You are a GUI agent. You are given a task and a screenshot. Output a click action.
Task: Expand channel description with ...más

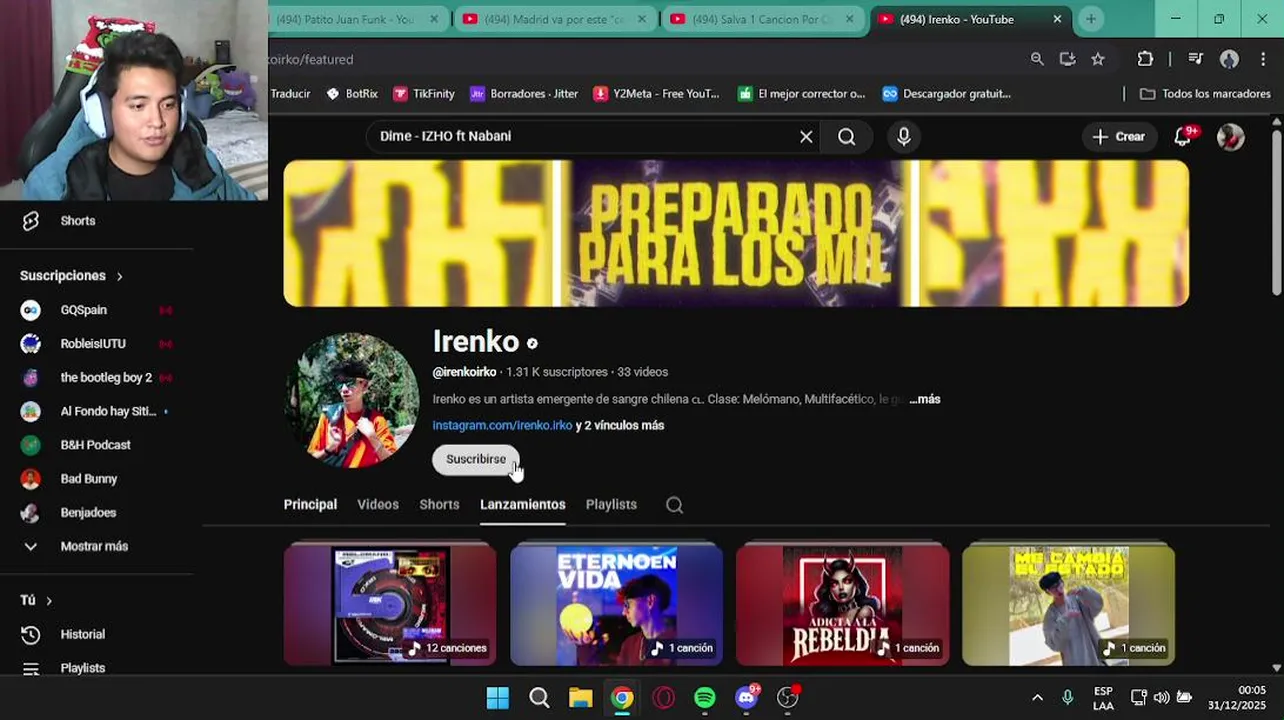925,399
